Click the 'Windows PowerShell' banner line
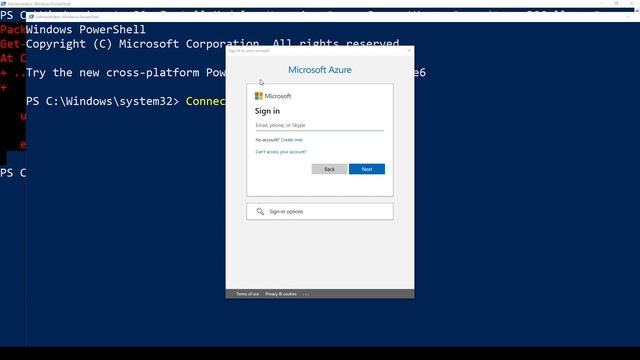The width and height of the screenshot is (640, 360). pos(86,29)
